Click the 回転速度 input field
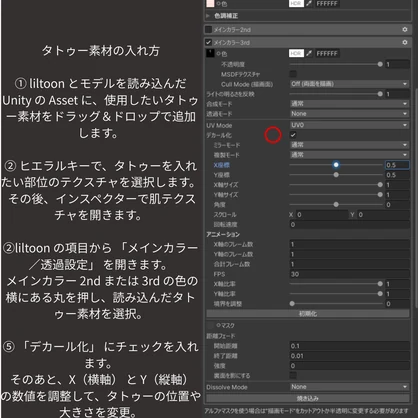Screen dimensions: 418x418 pos(349,225)
